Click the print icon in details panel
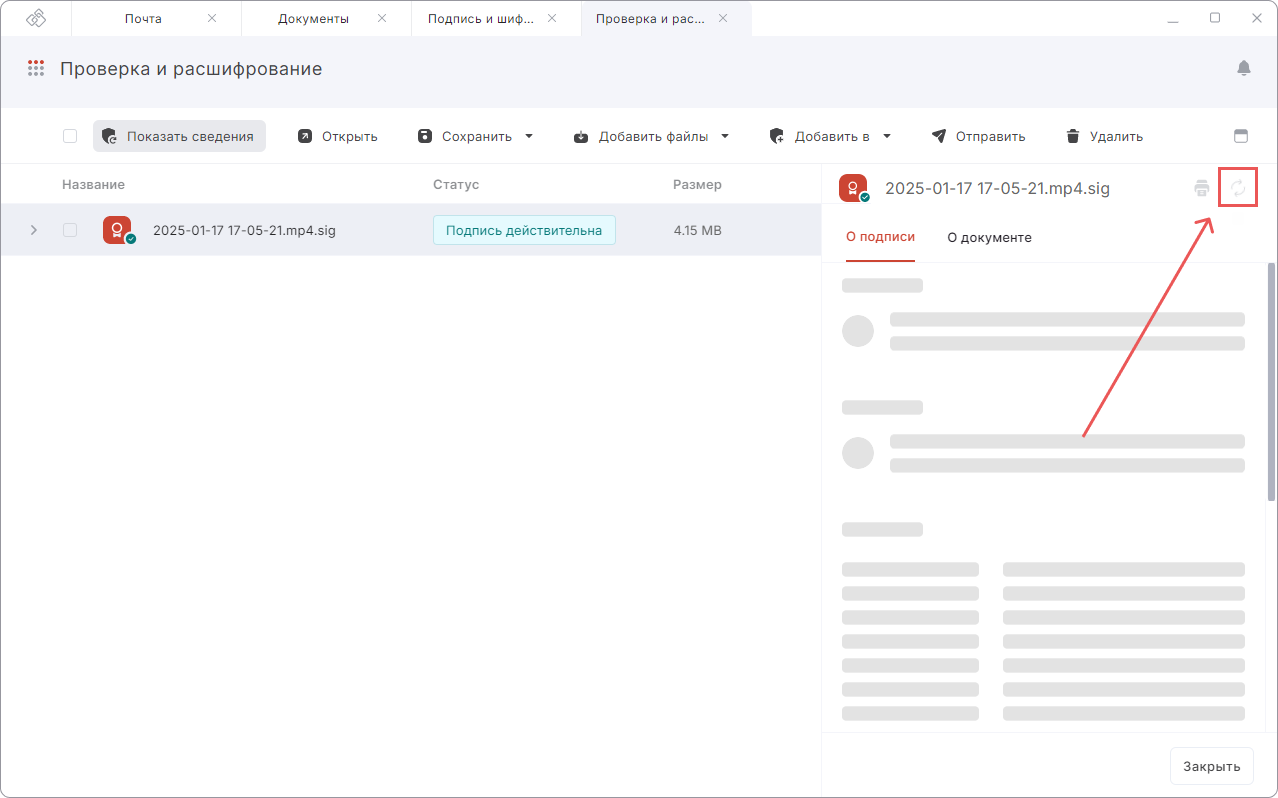The height and width of the screenshot is (798, 1278). pos(1202,188)
